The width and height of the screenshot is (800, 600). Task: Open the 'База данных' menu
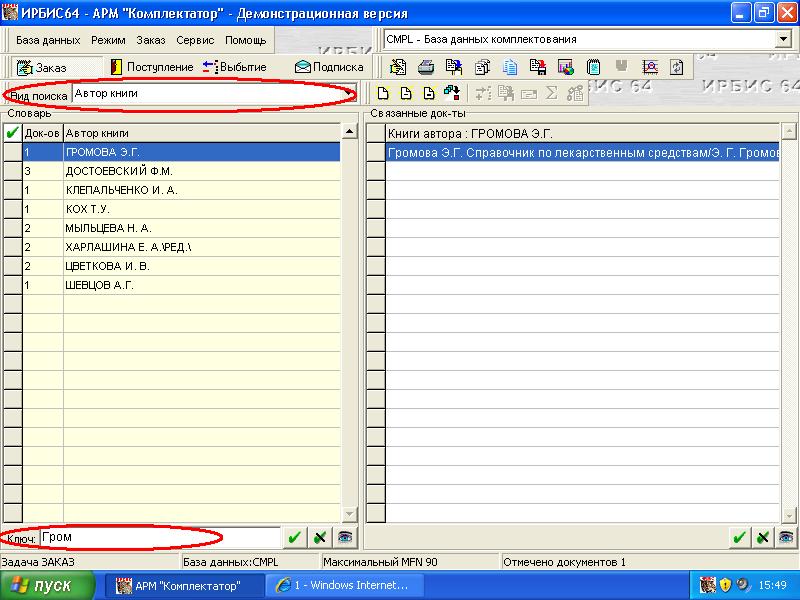(47, 40)
